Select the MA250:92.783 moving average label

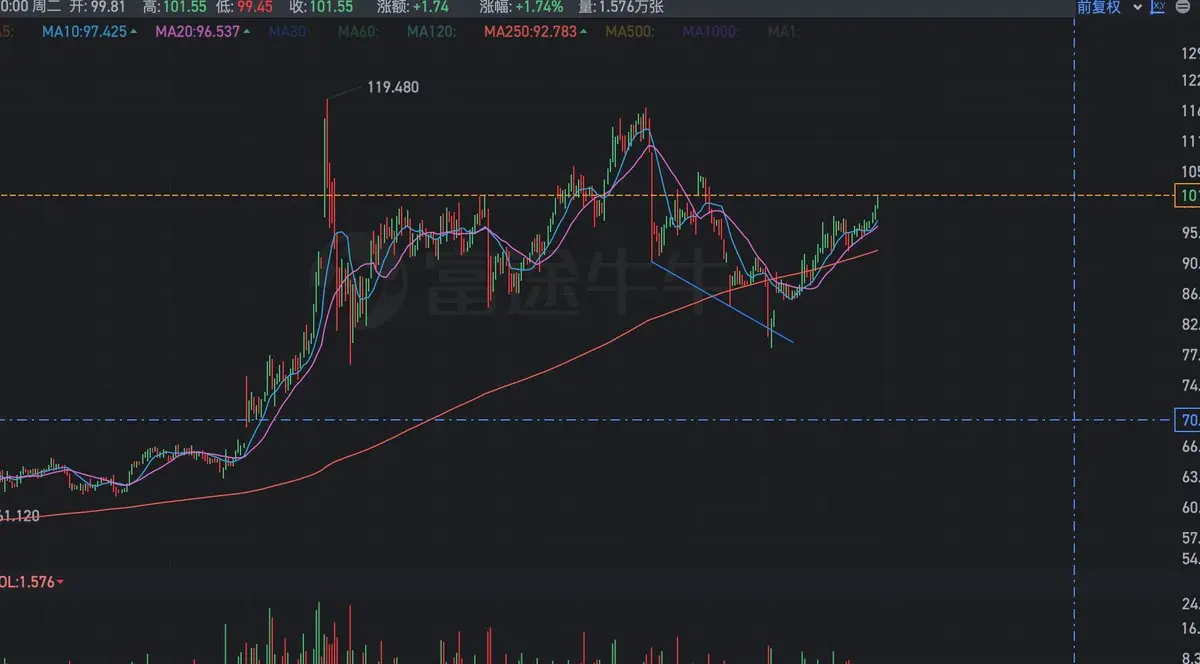[x=536, y=31]
